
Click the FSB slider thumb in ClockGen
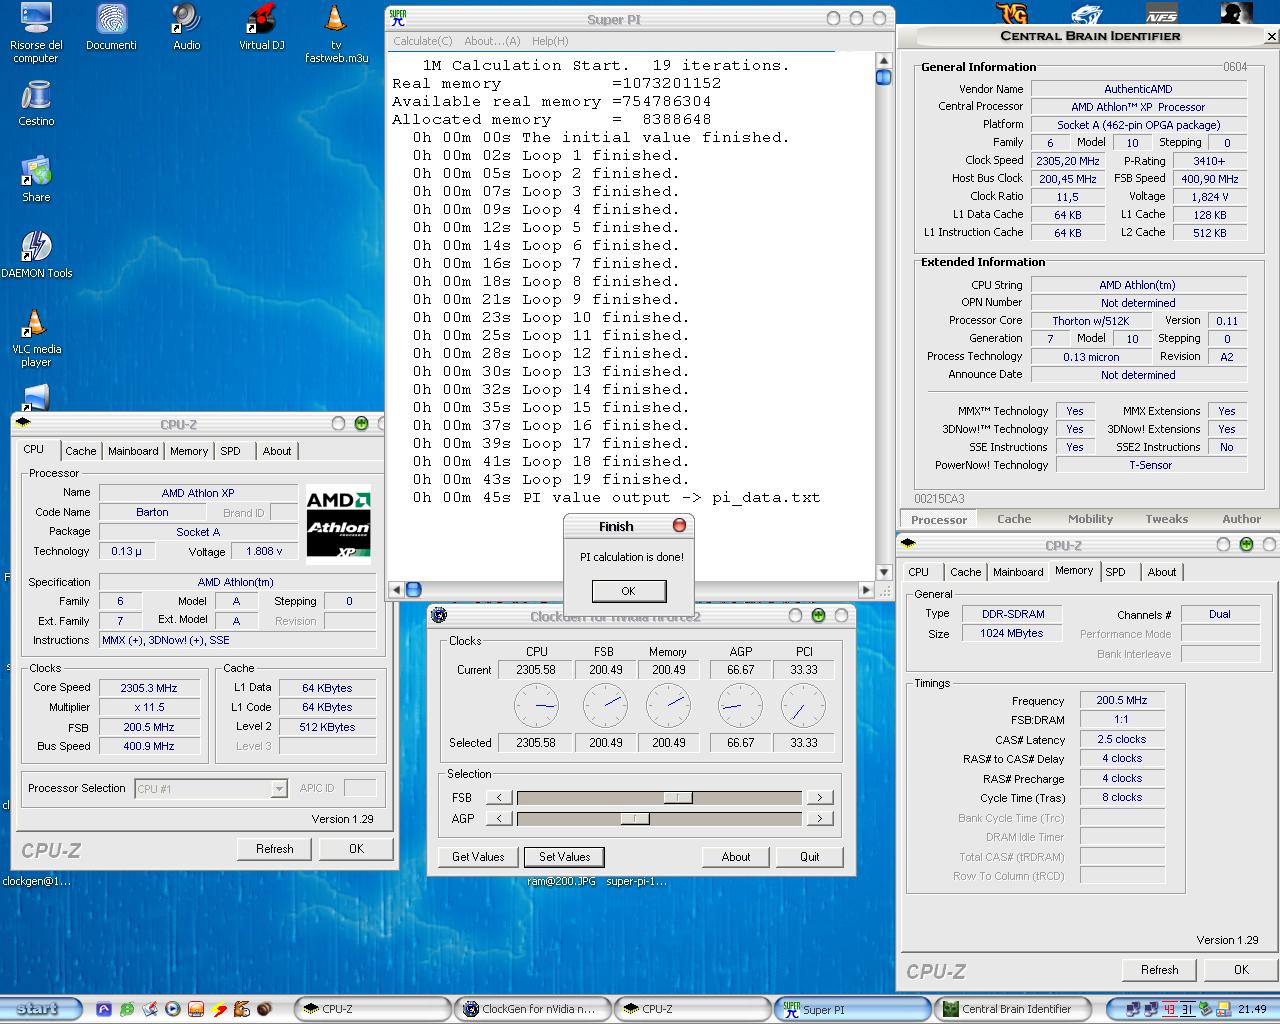tap(677, 798)
